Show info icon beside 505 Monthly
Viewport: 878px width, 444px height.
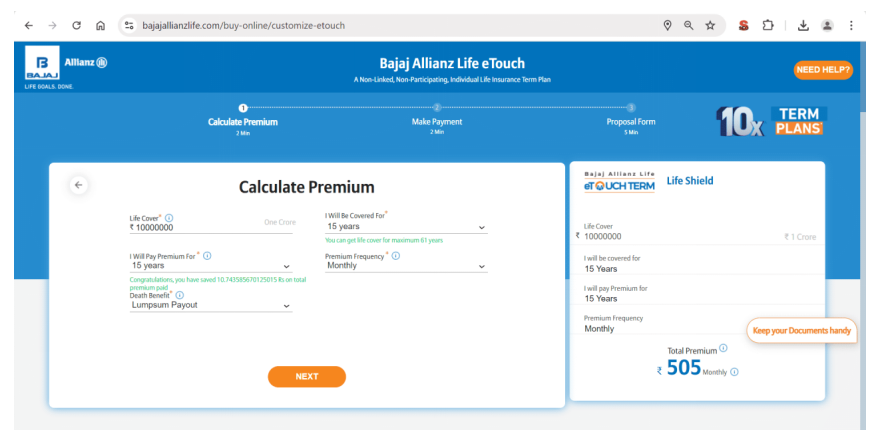735,372
